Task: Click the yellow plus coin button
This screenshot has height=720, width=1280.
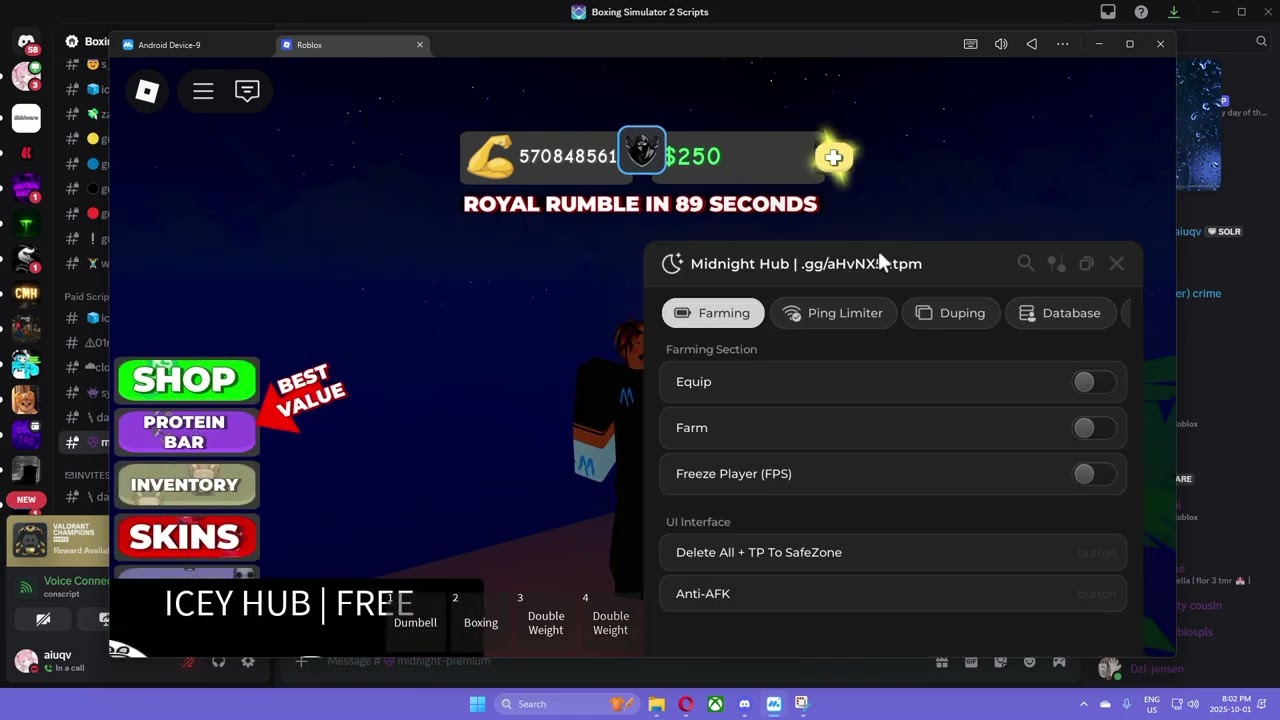Action: 834,157
